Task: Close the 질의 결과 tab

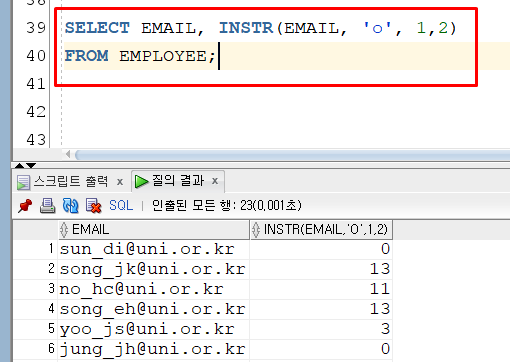Action: pyautogui.click(x=215, y=181)
